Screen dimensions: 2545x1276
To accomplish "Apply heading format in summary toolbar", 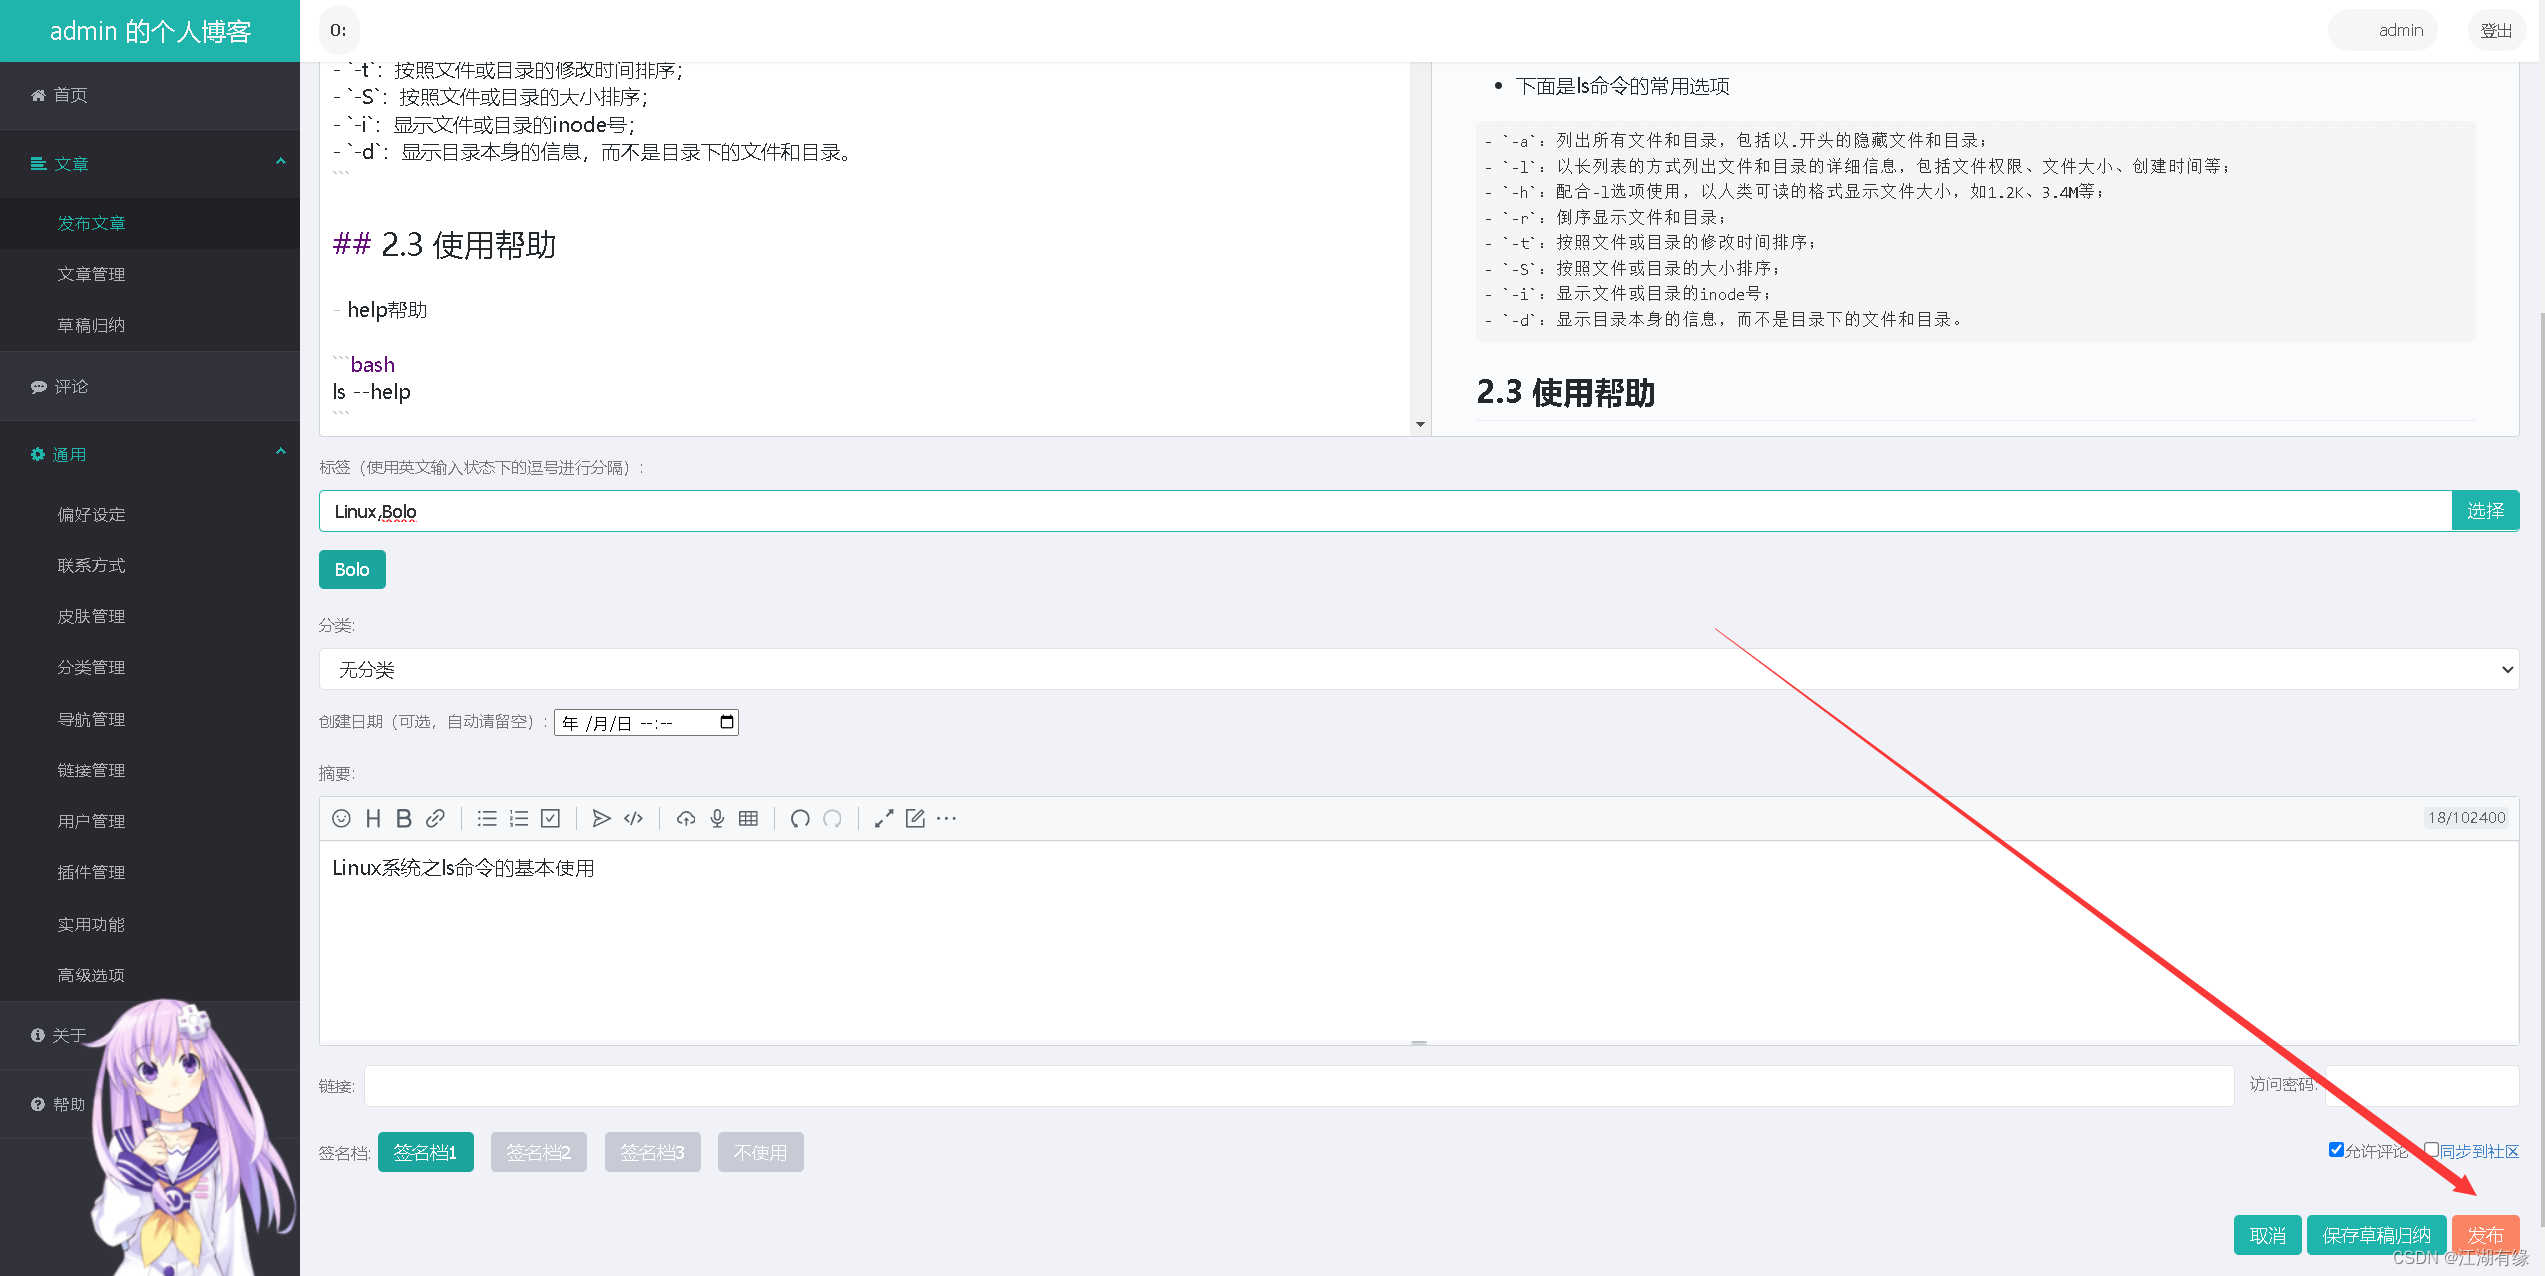I will coord(373,818).
